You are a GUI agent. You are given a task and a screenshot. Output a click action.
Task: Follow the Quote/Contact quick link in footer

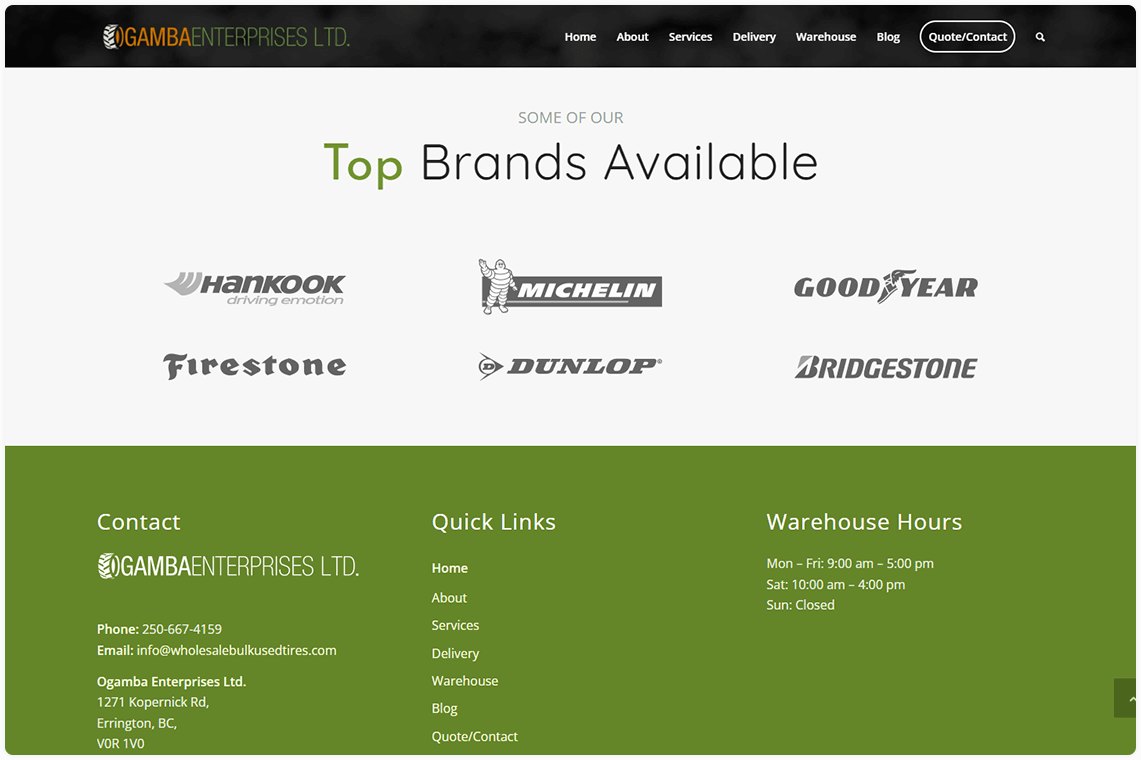[x=474, y=737]
